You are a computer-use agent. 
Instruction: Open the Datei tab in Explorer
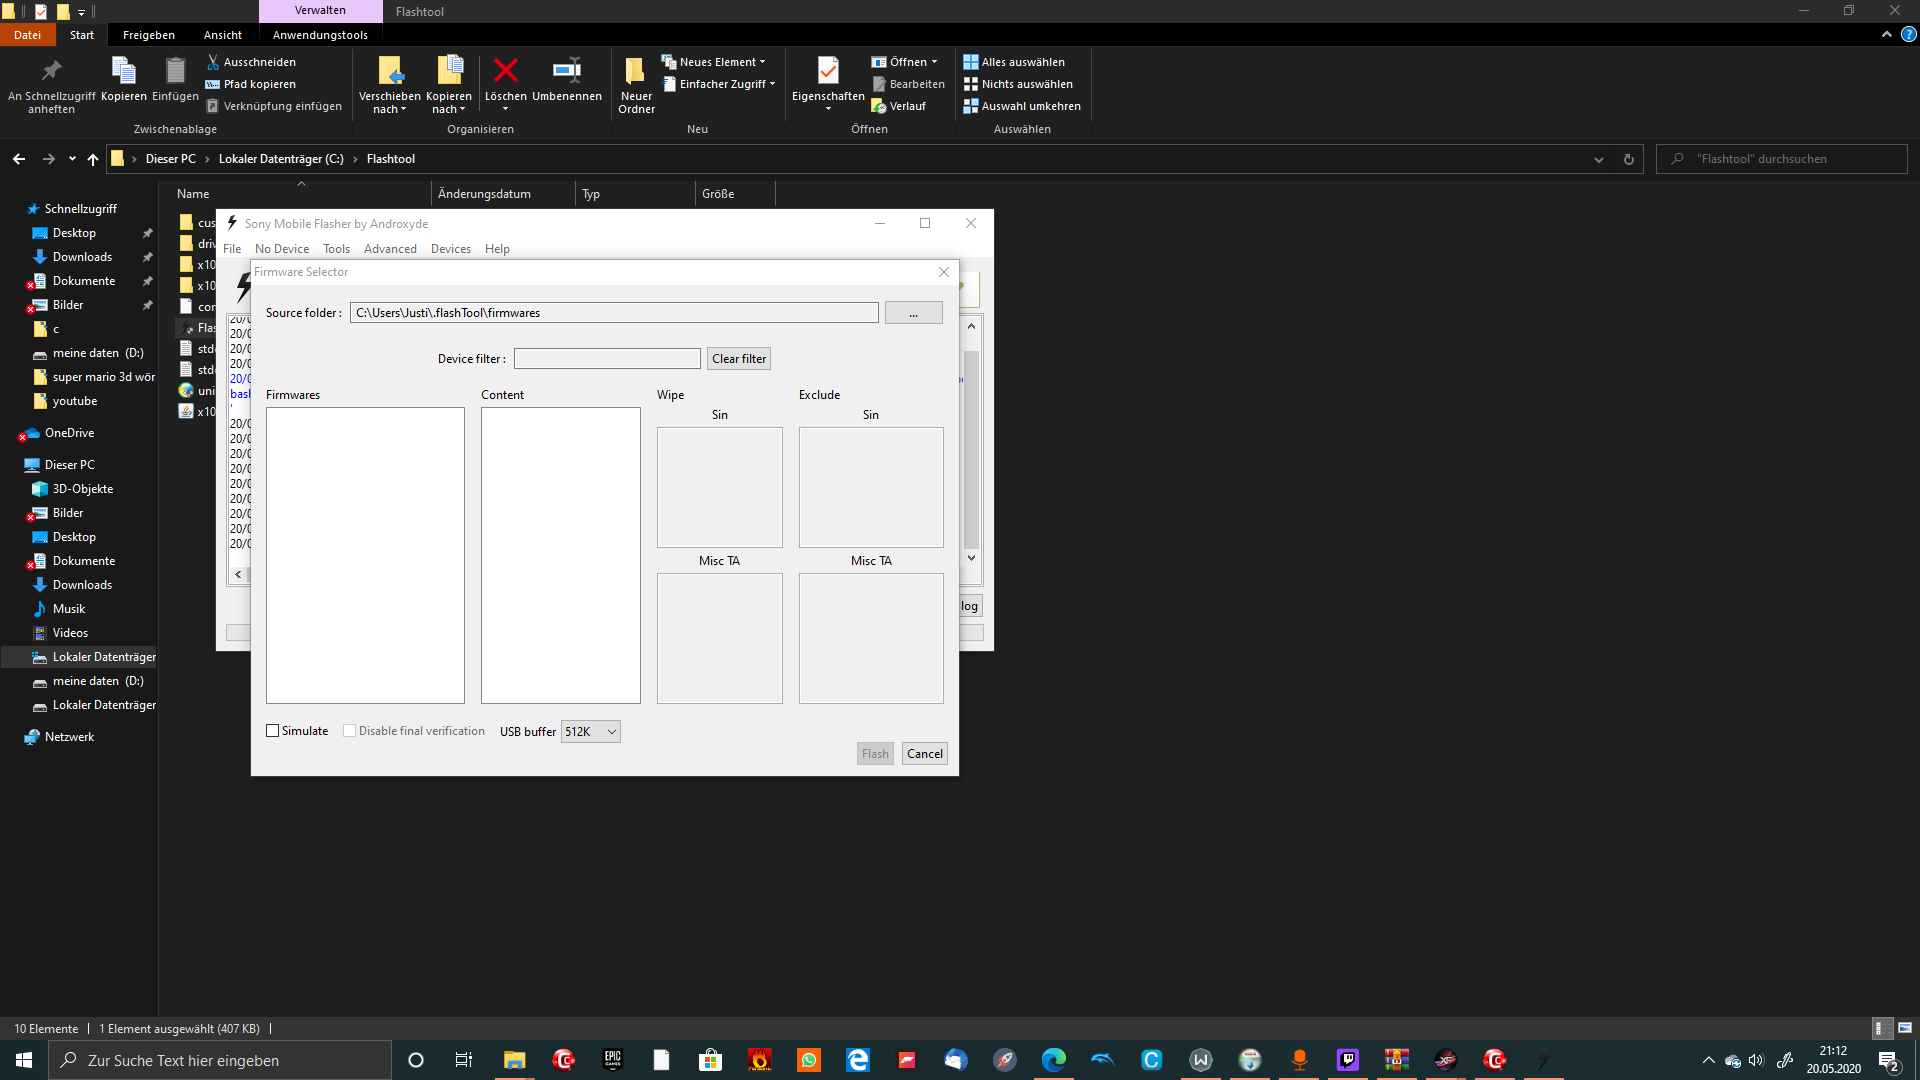click(x=28, y=35)
